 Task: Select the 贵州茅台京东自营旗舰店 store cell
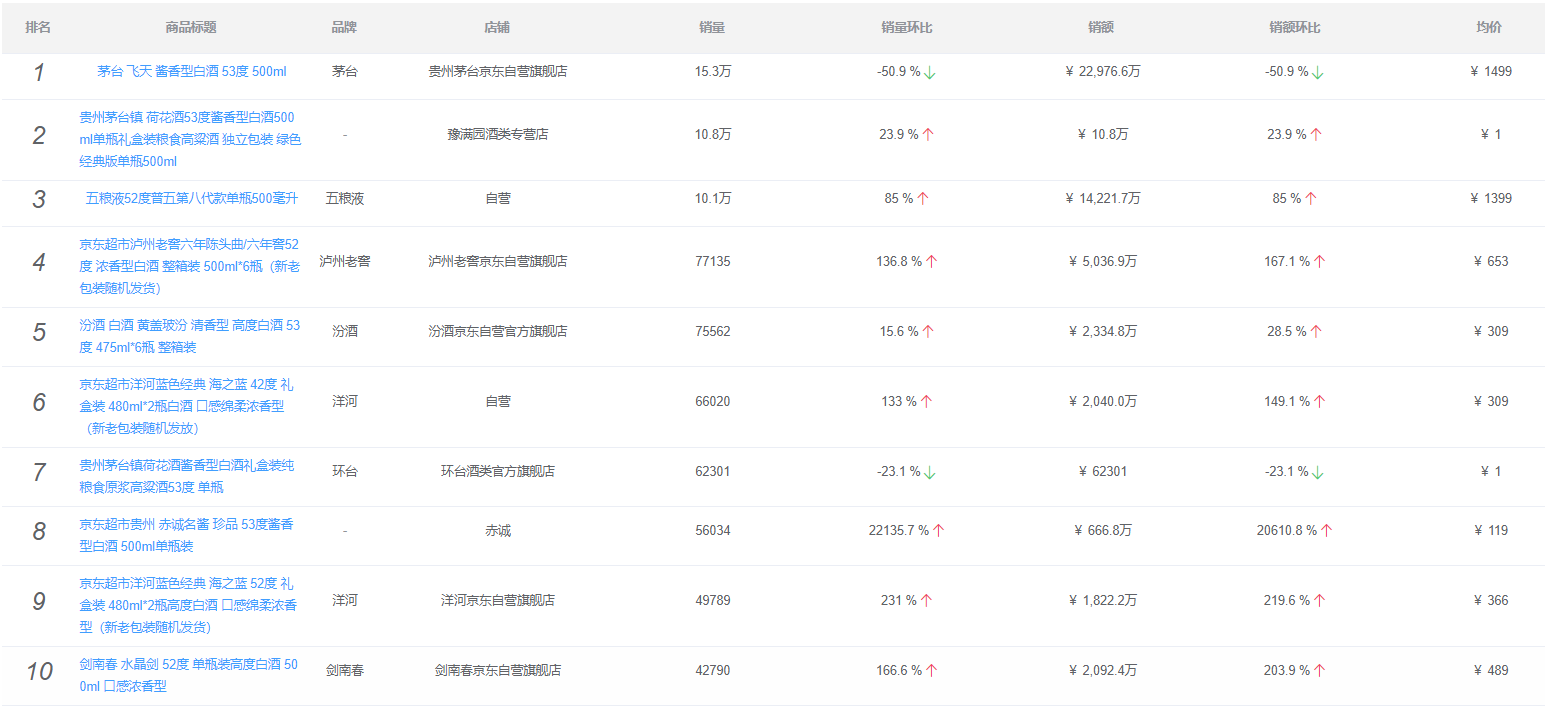pyautogui.click(x=497, y=72)
